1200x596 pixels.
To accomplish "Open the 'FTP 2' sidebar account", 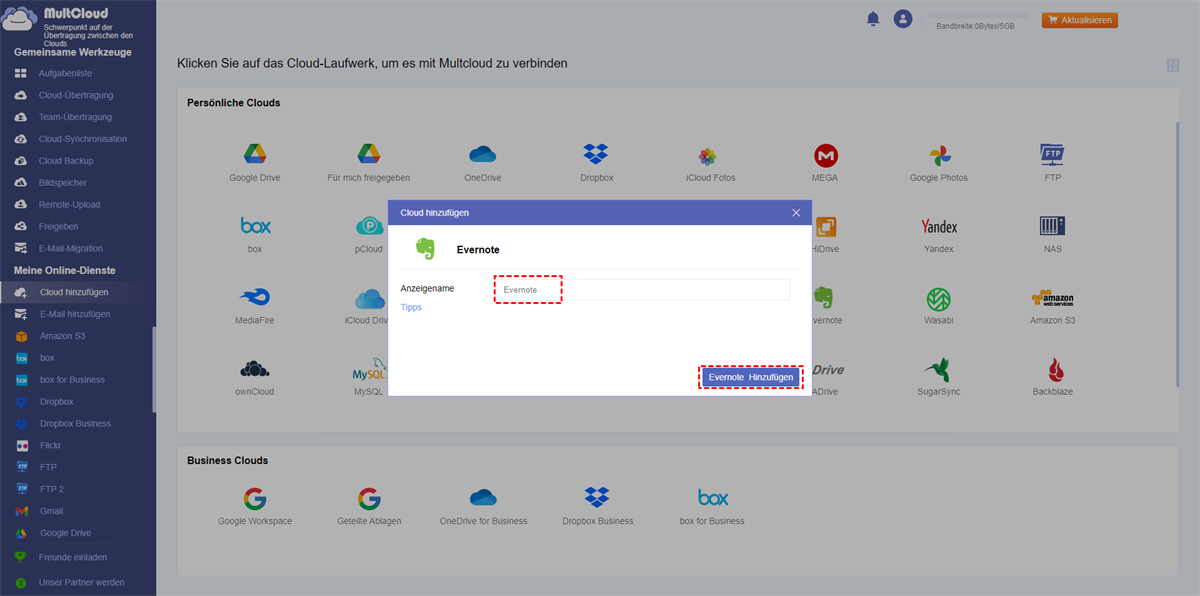I will [51, 490].
